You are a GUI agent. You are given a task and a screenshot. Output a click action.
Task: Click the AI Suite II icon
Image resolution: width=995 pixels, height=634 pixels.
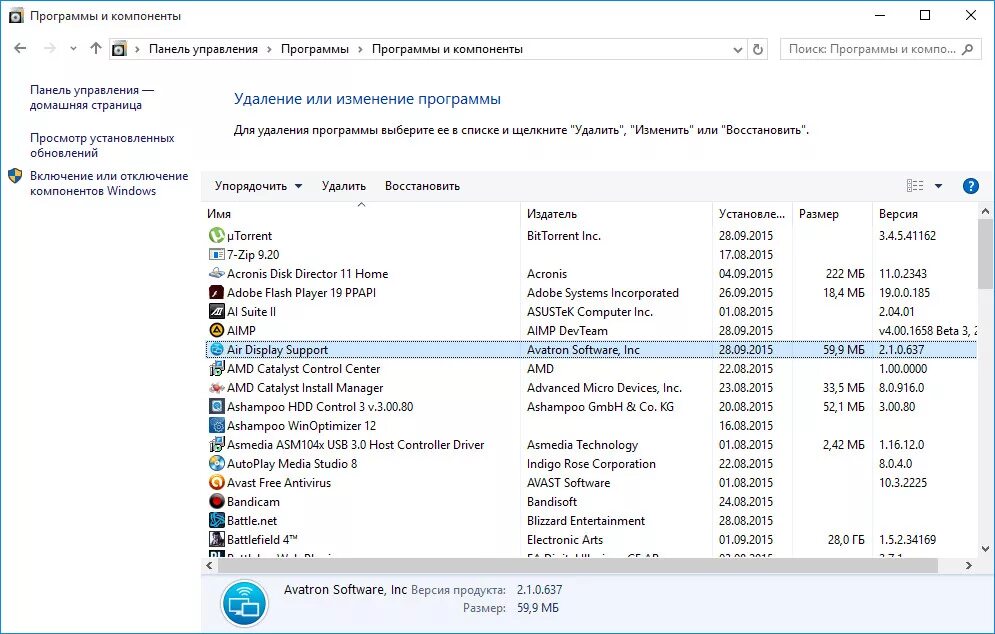click(x=216, y=312)
